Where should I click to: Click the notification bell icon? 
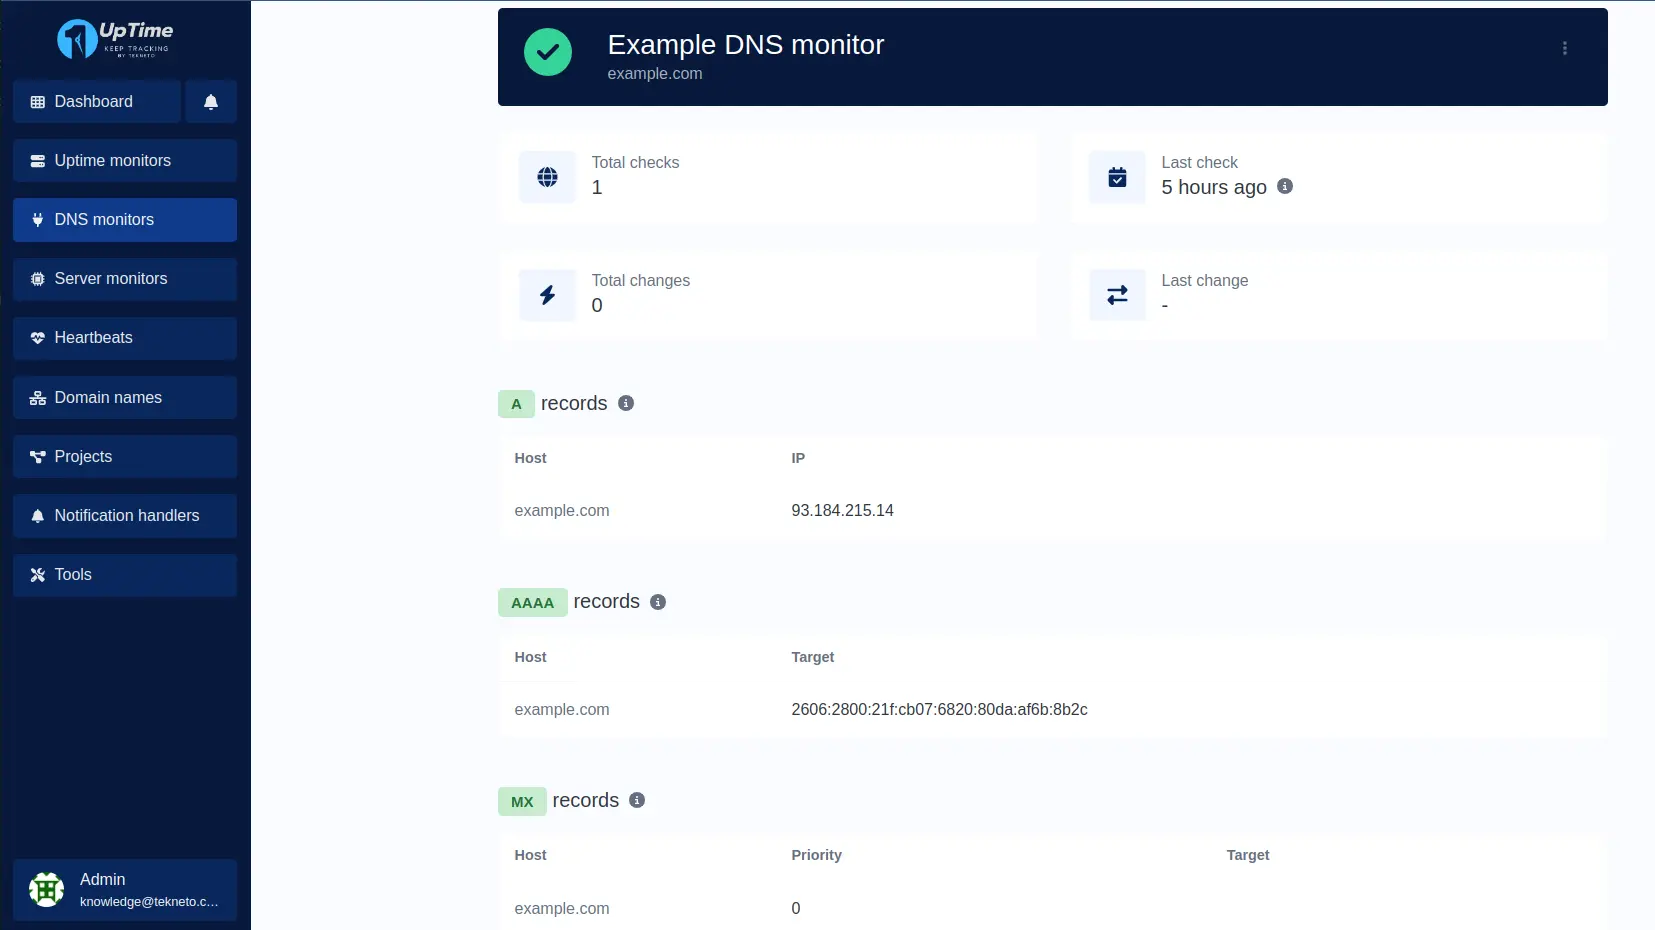pyautogui.click(x=211, y=101)
